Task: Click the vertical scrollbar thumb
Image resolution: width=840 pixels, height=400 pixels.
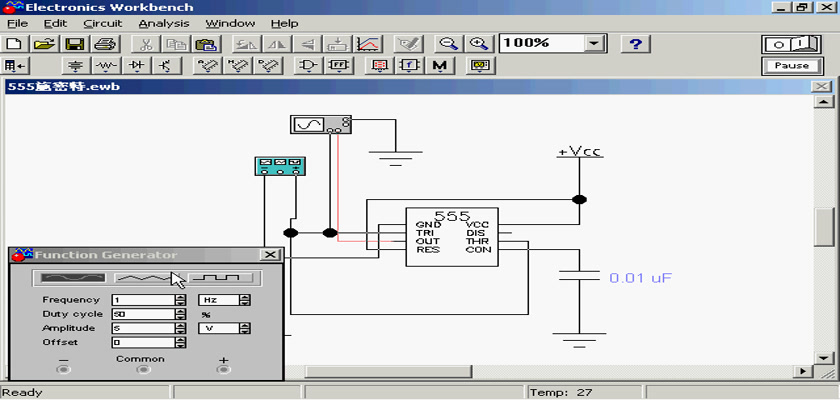Action: [x=822, y=227]
